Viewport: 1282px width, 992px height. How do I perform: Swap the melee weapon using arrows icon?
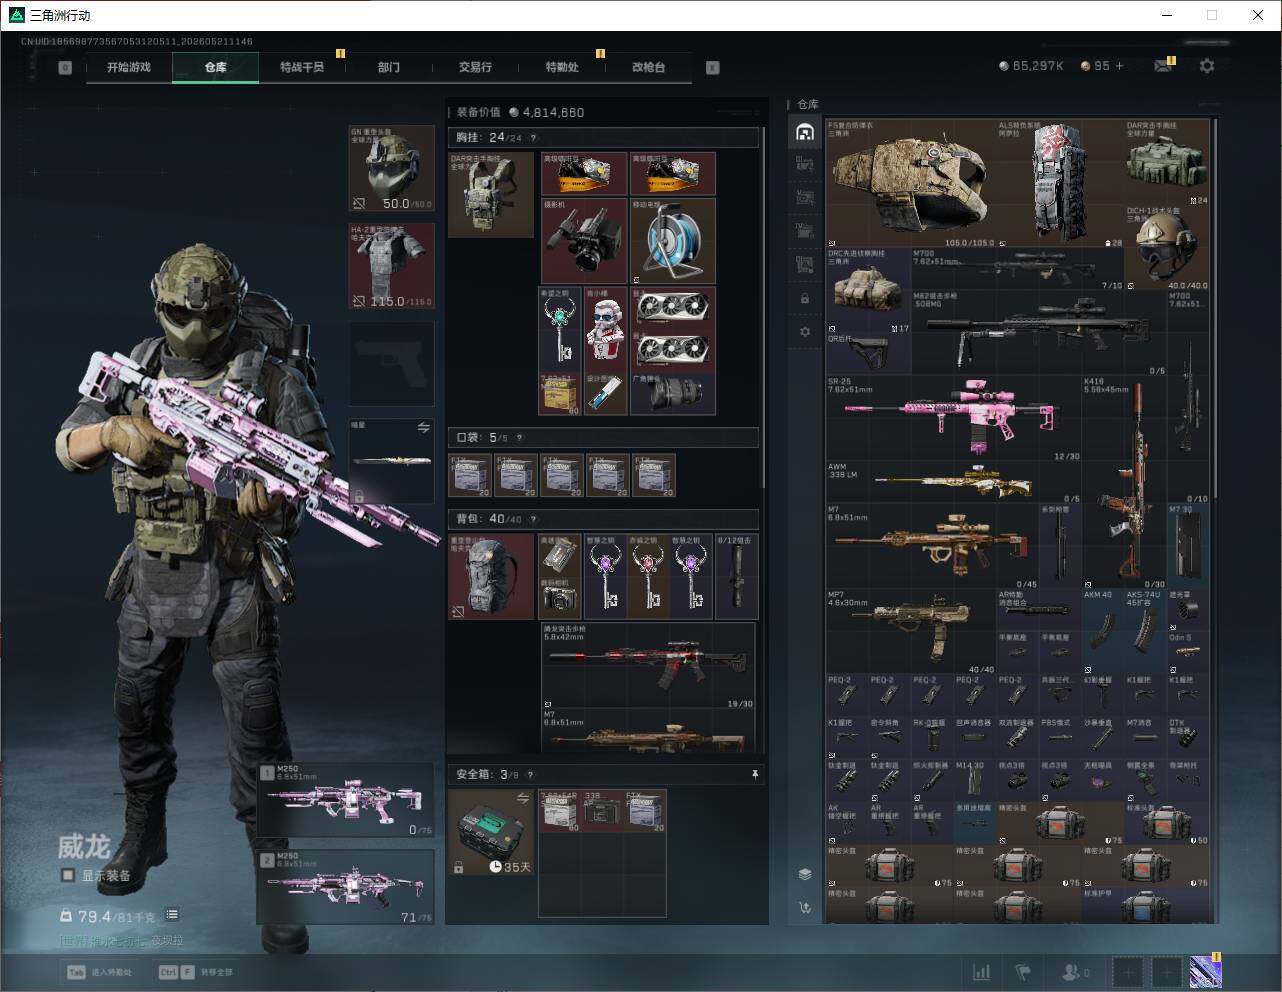[x=423, y=428]
